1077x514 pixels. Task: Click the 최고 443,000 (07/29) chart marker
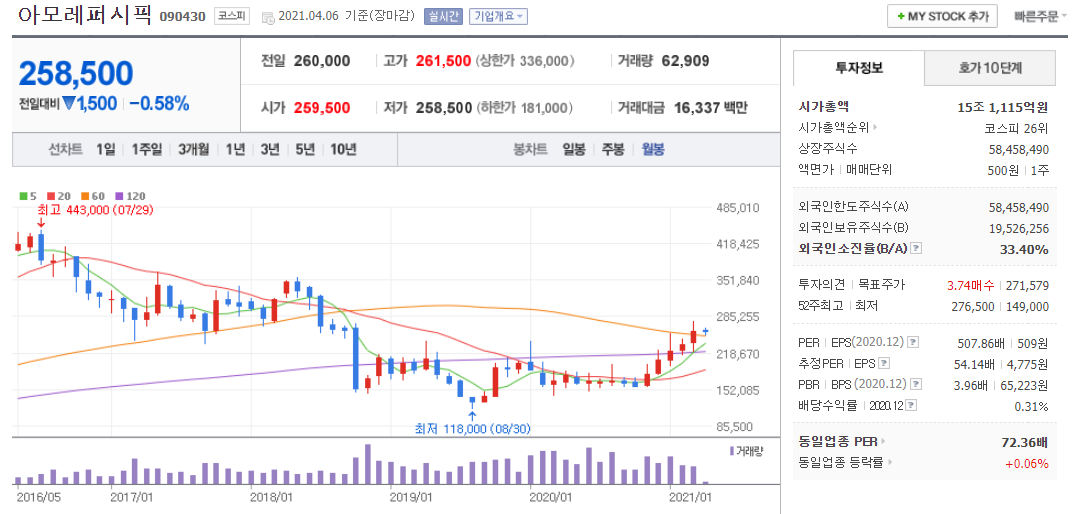coord(95,211)
